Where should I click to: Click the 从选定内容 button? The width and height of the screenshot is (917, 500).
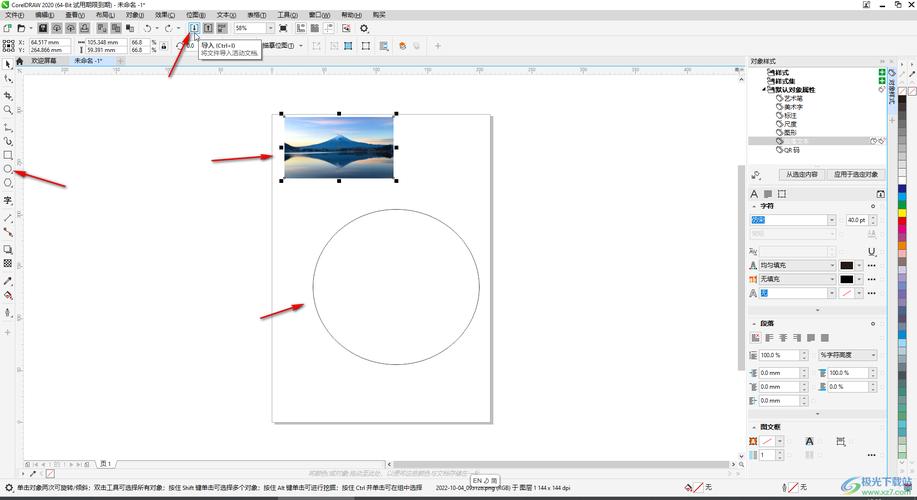pyautogui.click(x=800, y=174)
